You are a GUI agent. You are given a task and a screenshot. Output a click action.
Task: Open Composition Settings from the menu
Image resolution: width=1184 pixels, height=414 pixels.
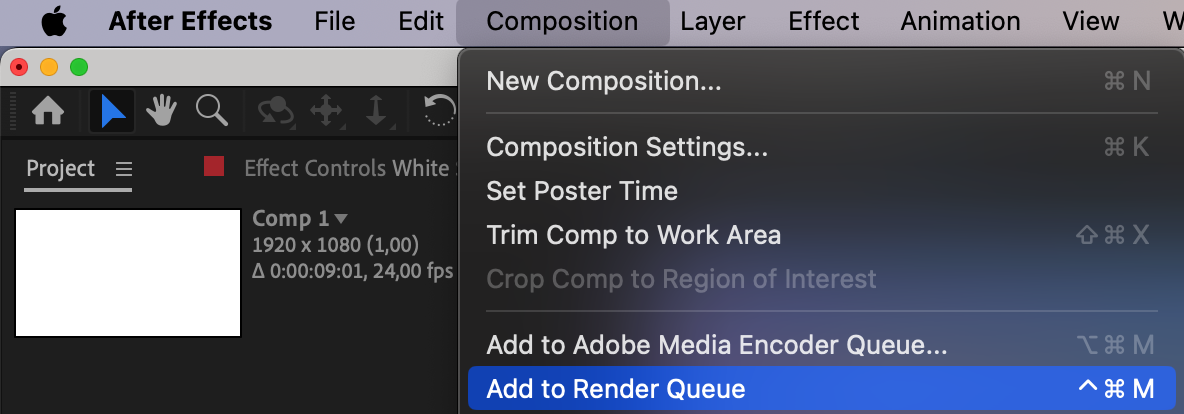[627, 147]
